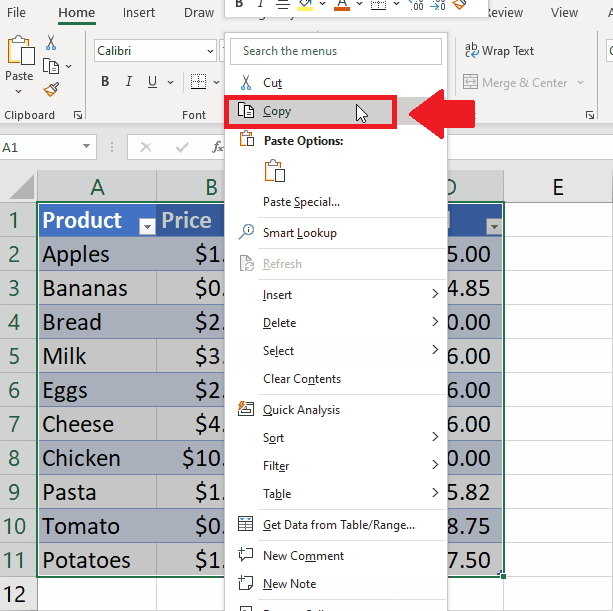Click the Search the menus field
This screenshot has width=613, height=611.
click(x=337, y=51)
